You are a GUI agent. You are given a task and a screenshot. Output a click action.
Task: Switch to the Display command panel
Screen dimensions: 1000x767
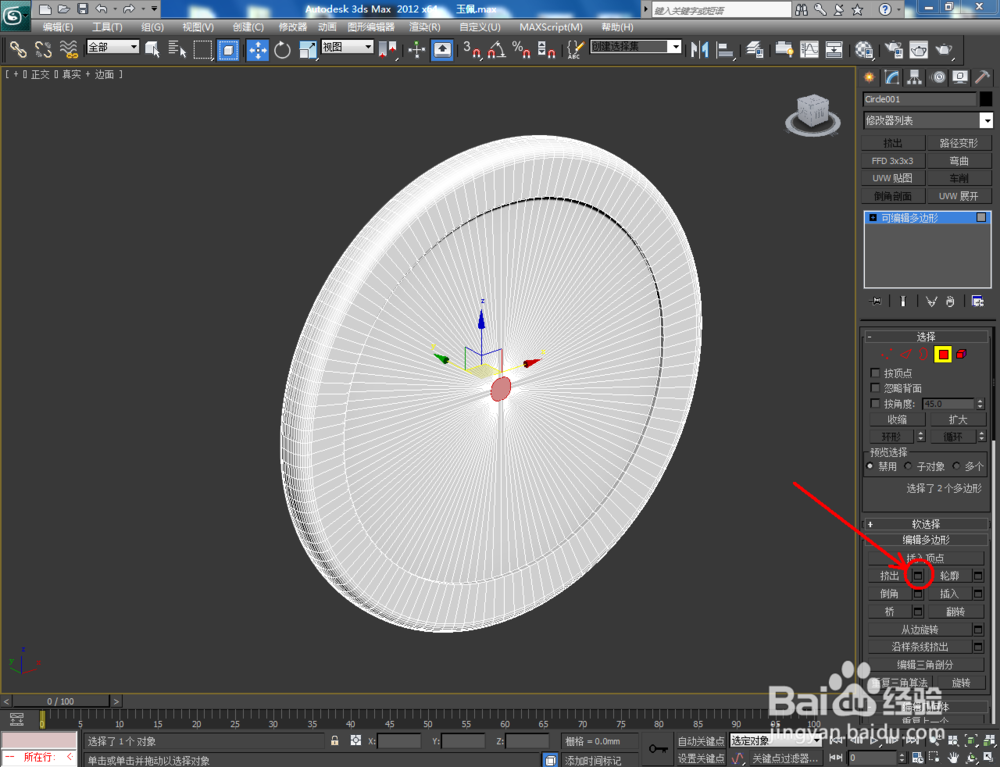pyautogui.click(x=960, y=77)
